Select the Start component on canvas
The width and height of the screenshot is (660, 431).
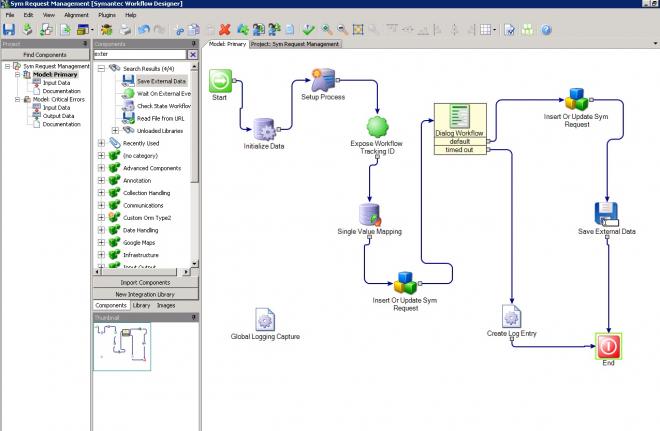point(220,81)
